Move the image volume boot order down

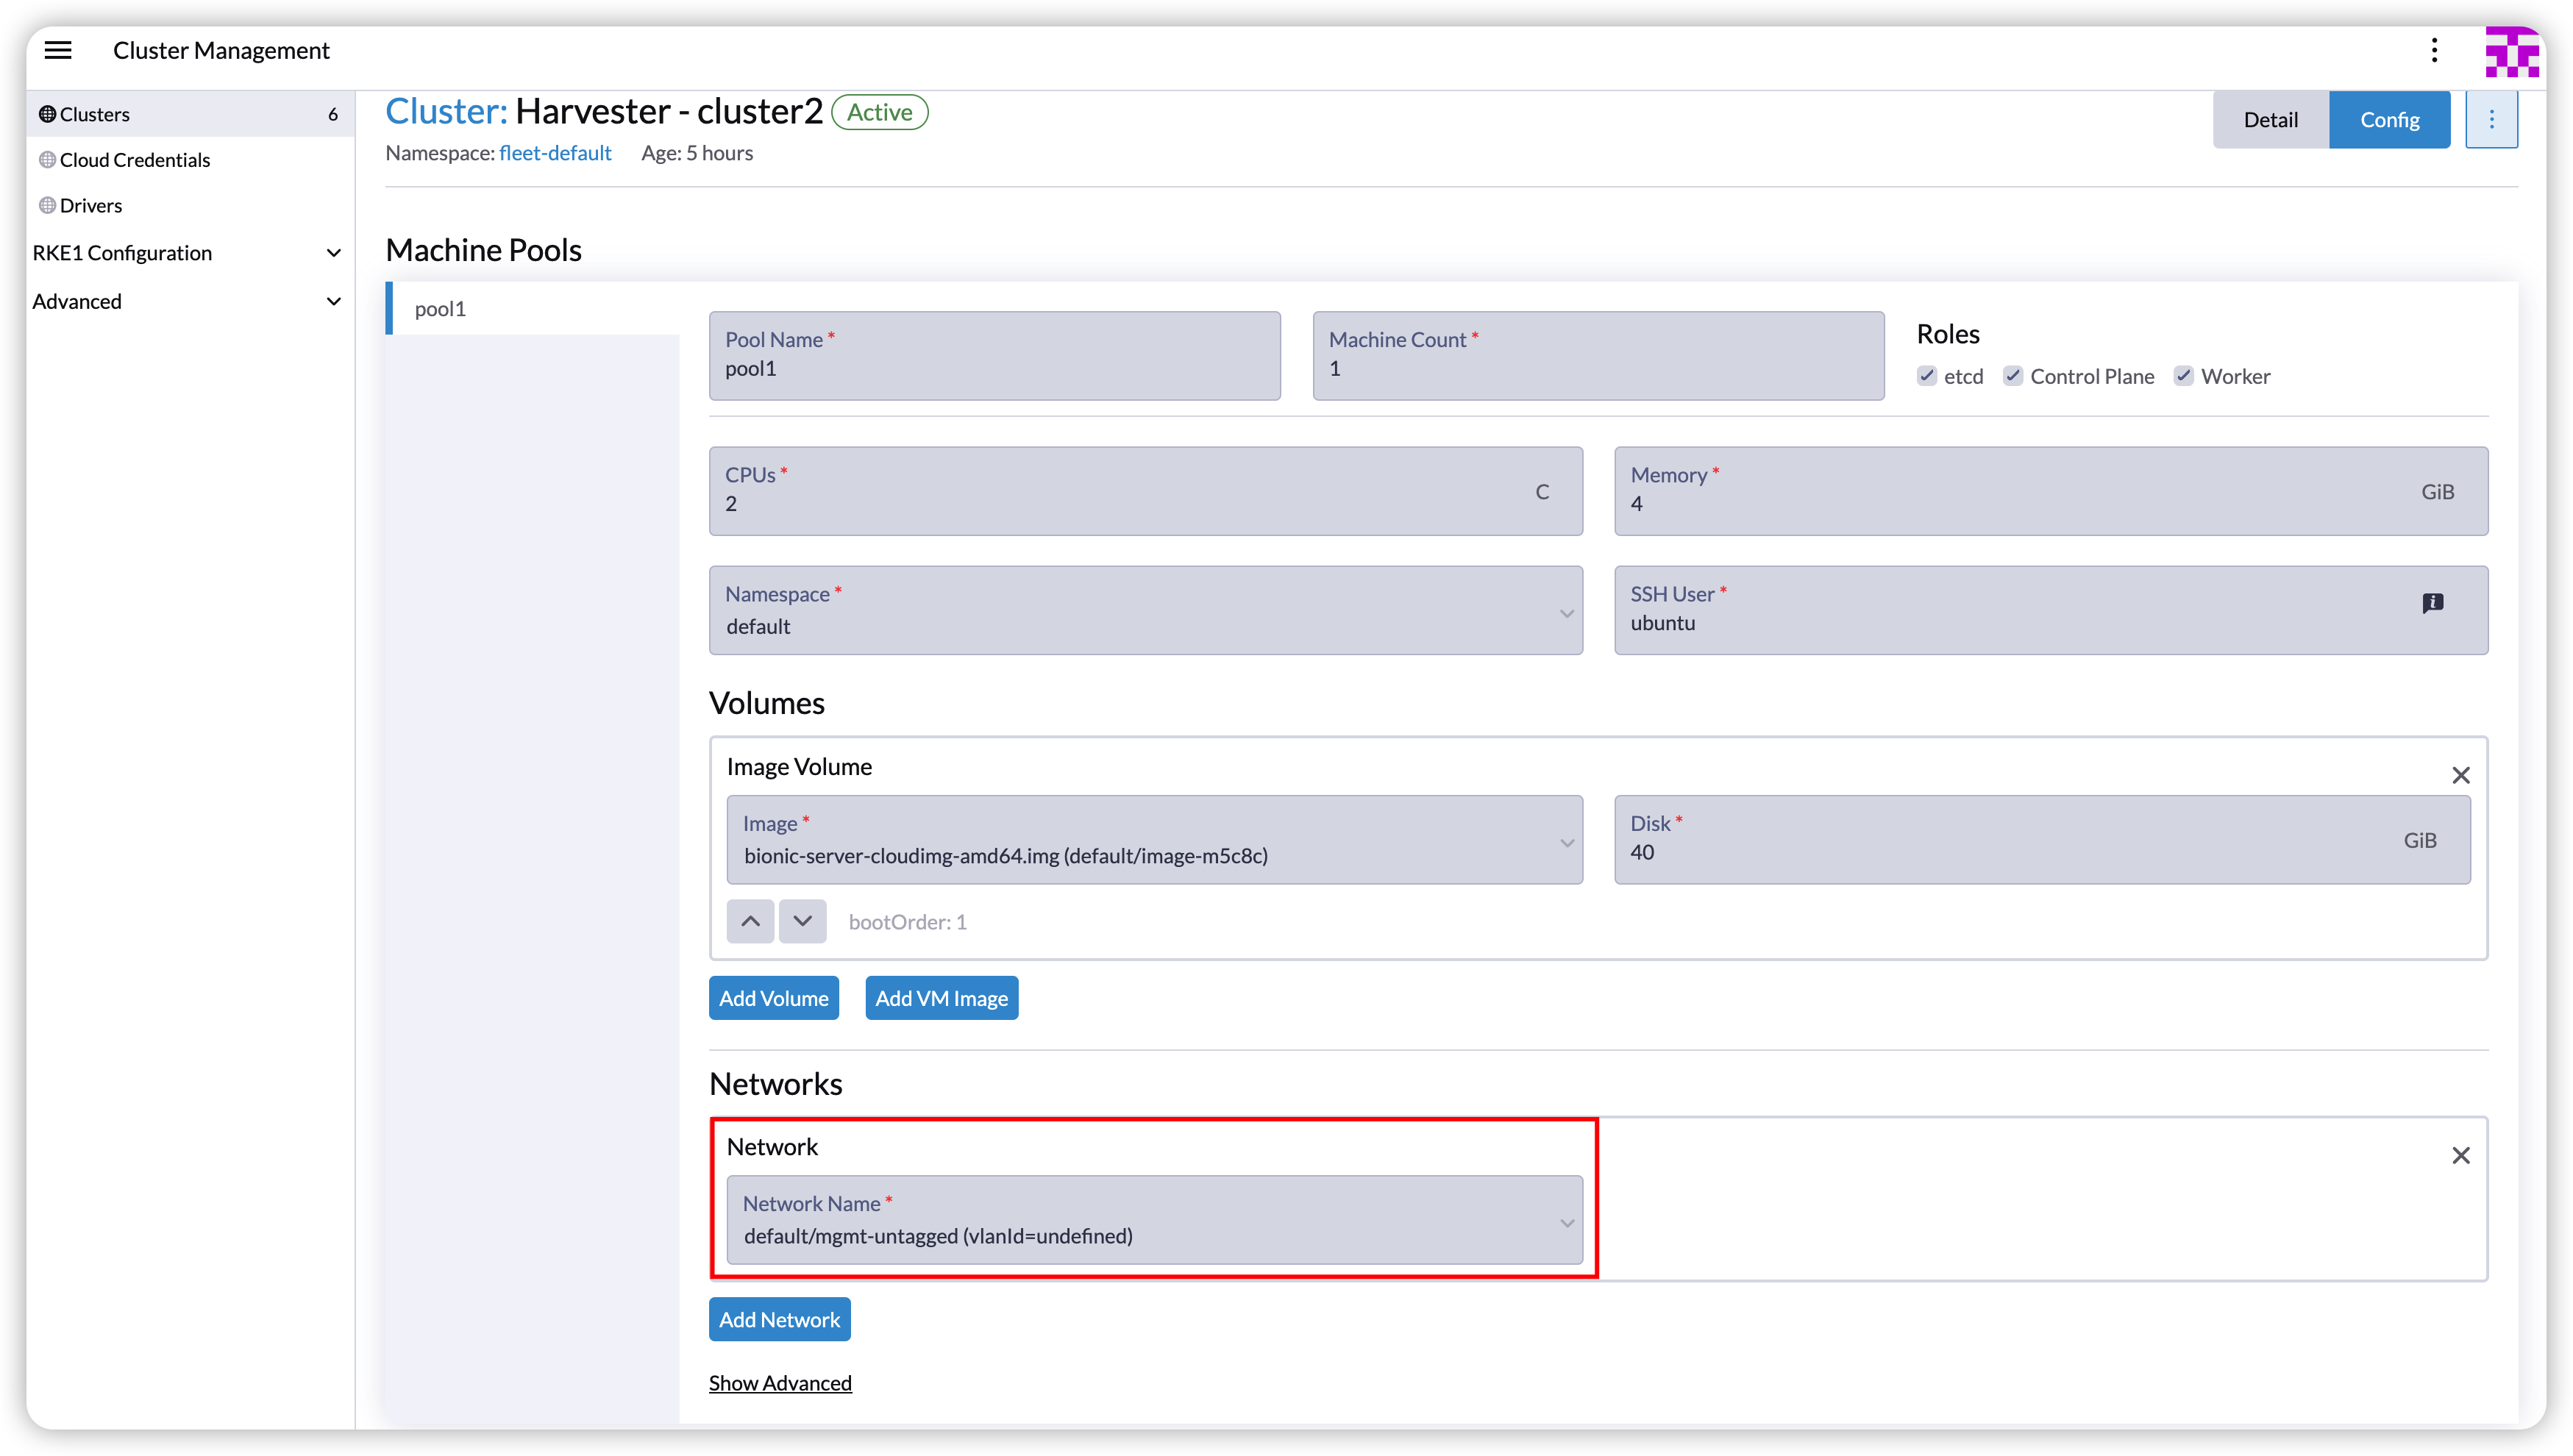point(802,921)
